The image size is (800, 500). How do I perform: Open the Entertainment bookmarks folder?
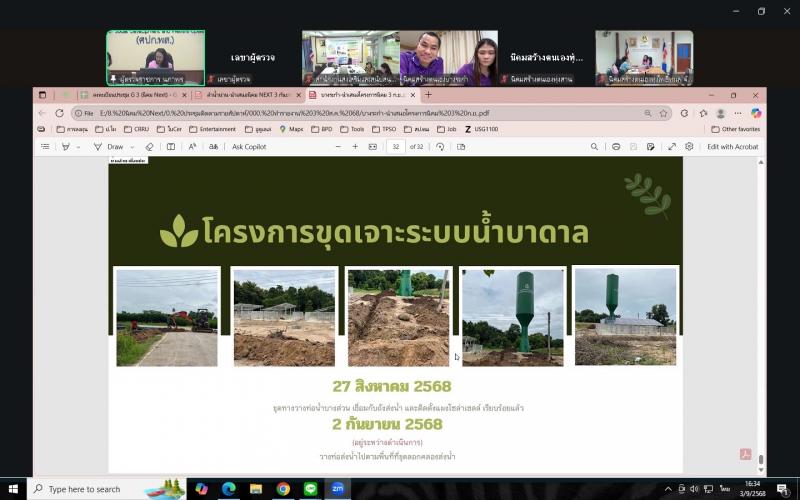213,130
